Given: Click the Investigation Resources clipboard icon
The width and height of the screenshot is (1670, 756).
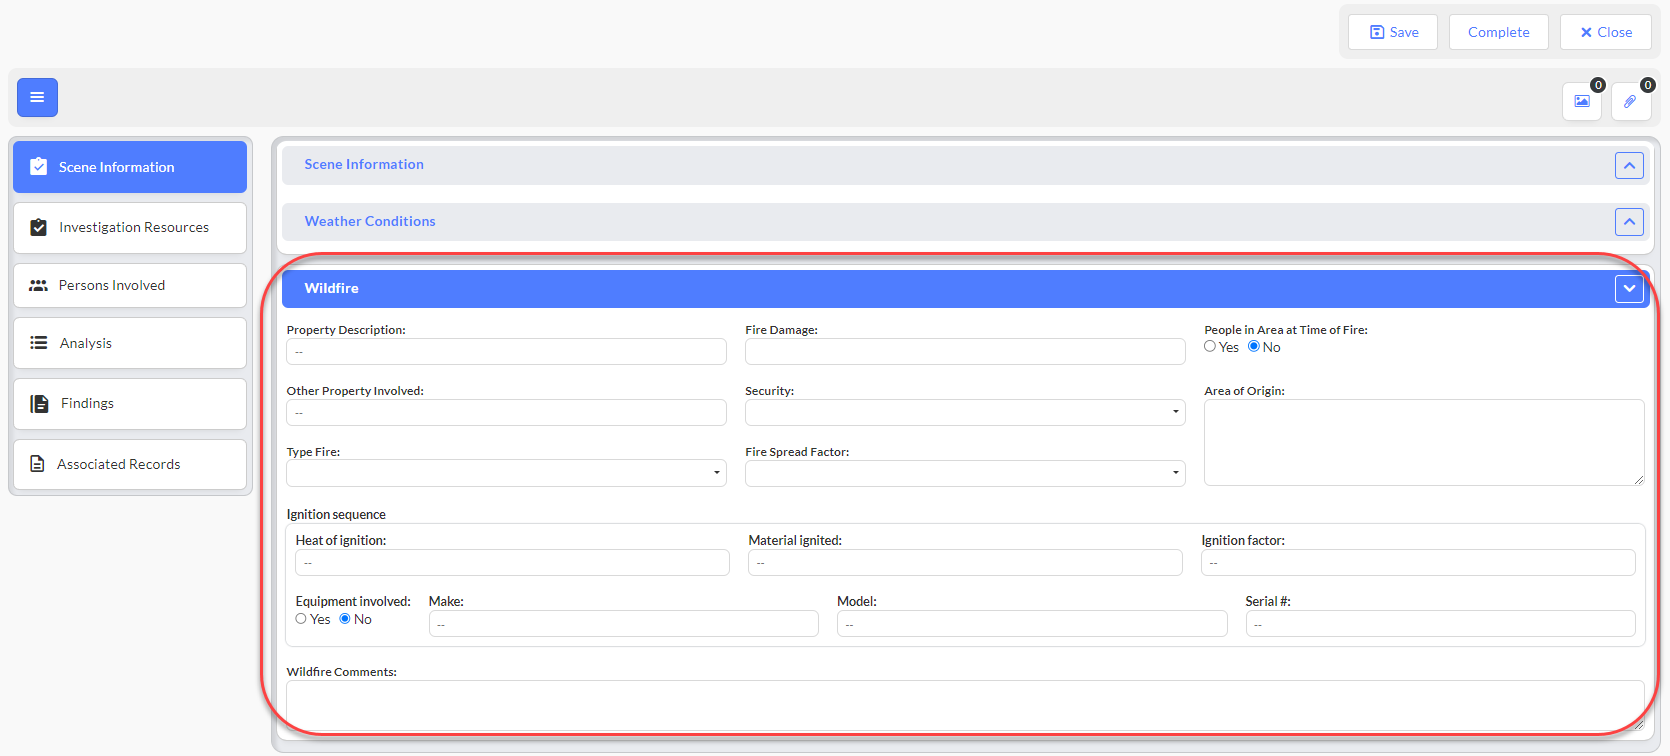Looking at the screenshot, I should click(x=38, y=227).
